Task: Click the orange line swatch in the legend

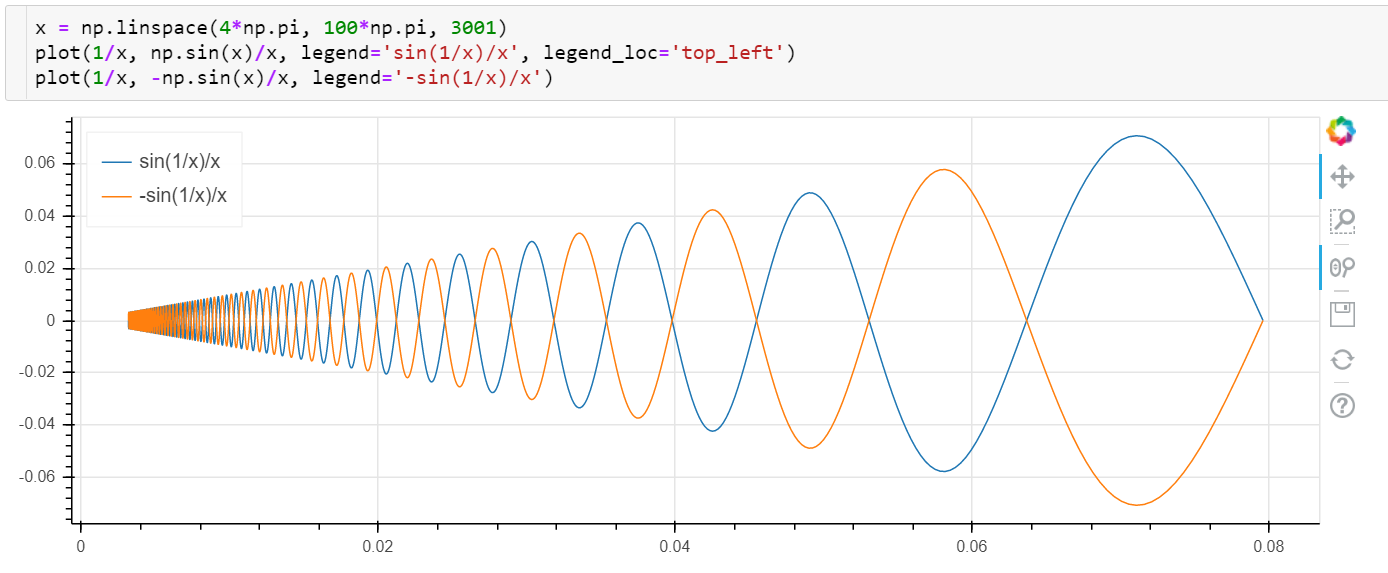Action: coord(116,196)
